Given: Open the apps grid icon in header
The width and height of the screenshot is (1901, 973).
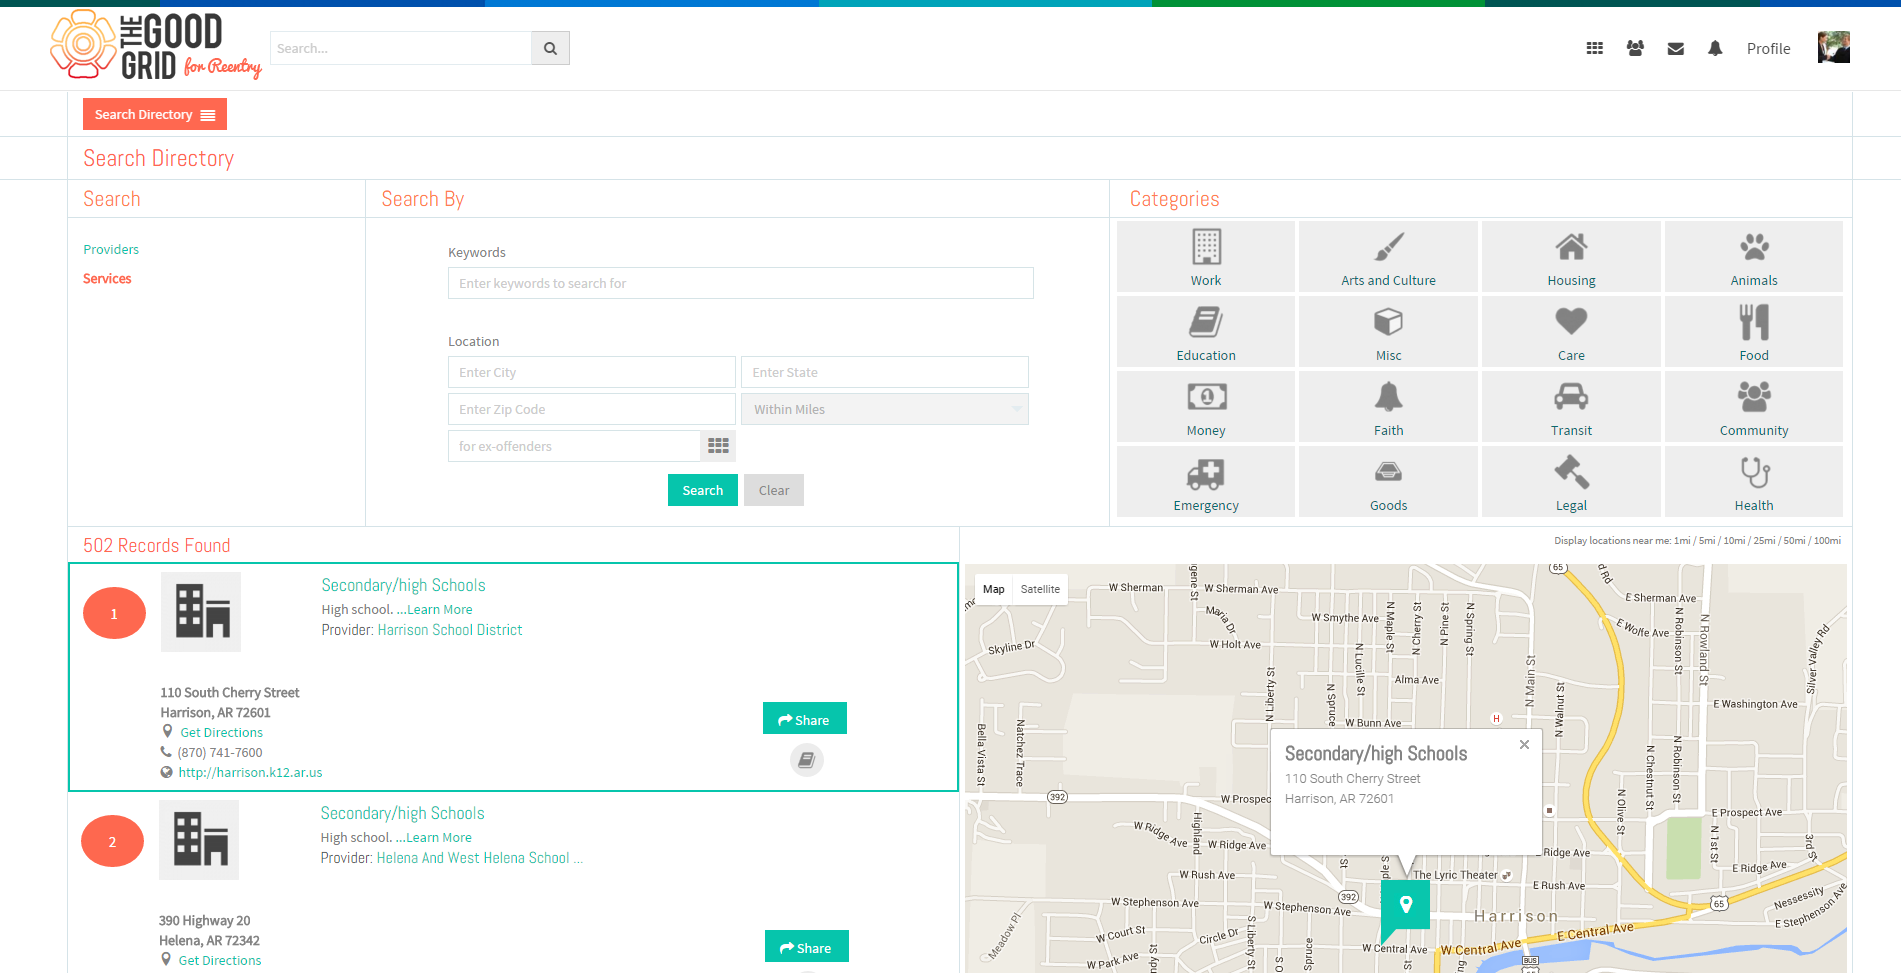Looking at the screenshot, I should pos(1595,48).
